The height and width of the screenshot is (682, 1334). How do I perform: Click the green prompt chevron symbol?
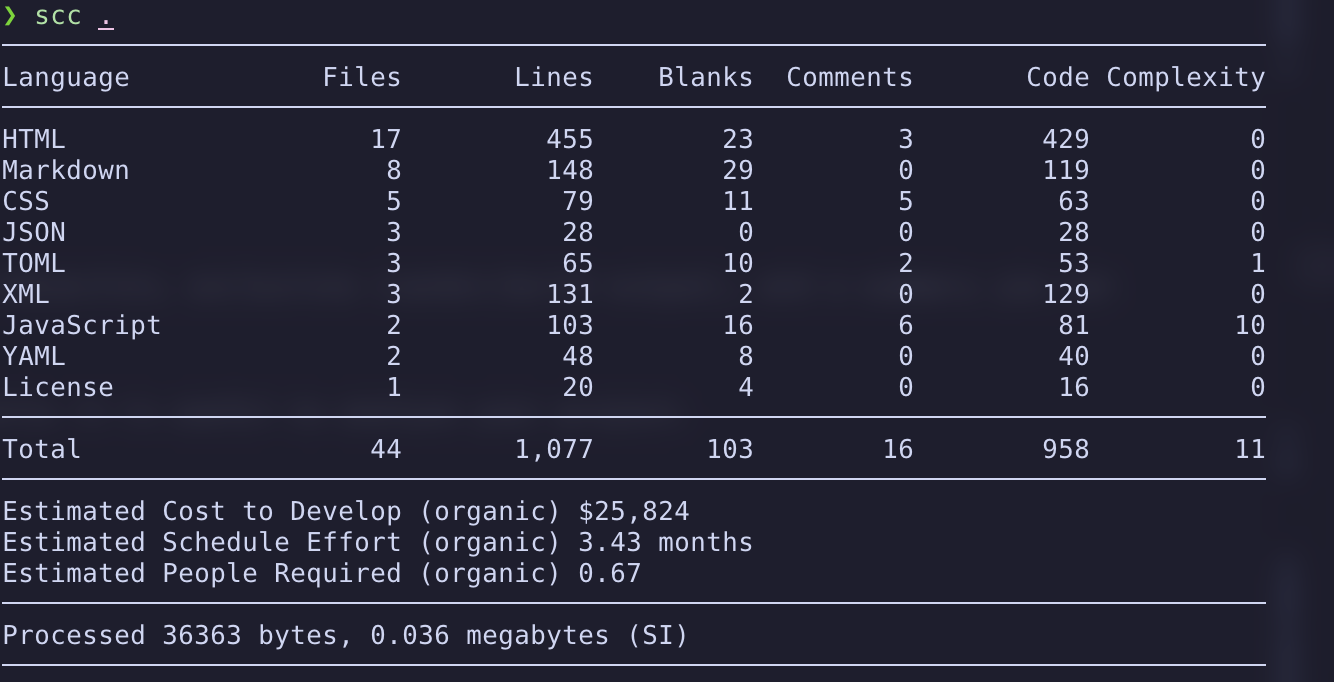(10, 17)
